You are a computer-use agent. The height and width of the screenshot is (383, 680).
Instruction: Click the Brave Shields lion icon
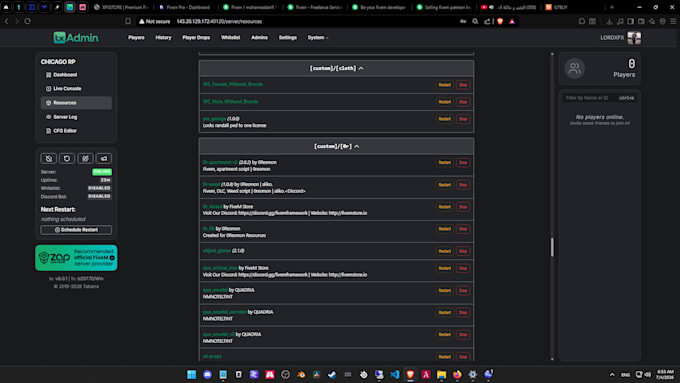(x=500, y=21)
